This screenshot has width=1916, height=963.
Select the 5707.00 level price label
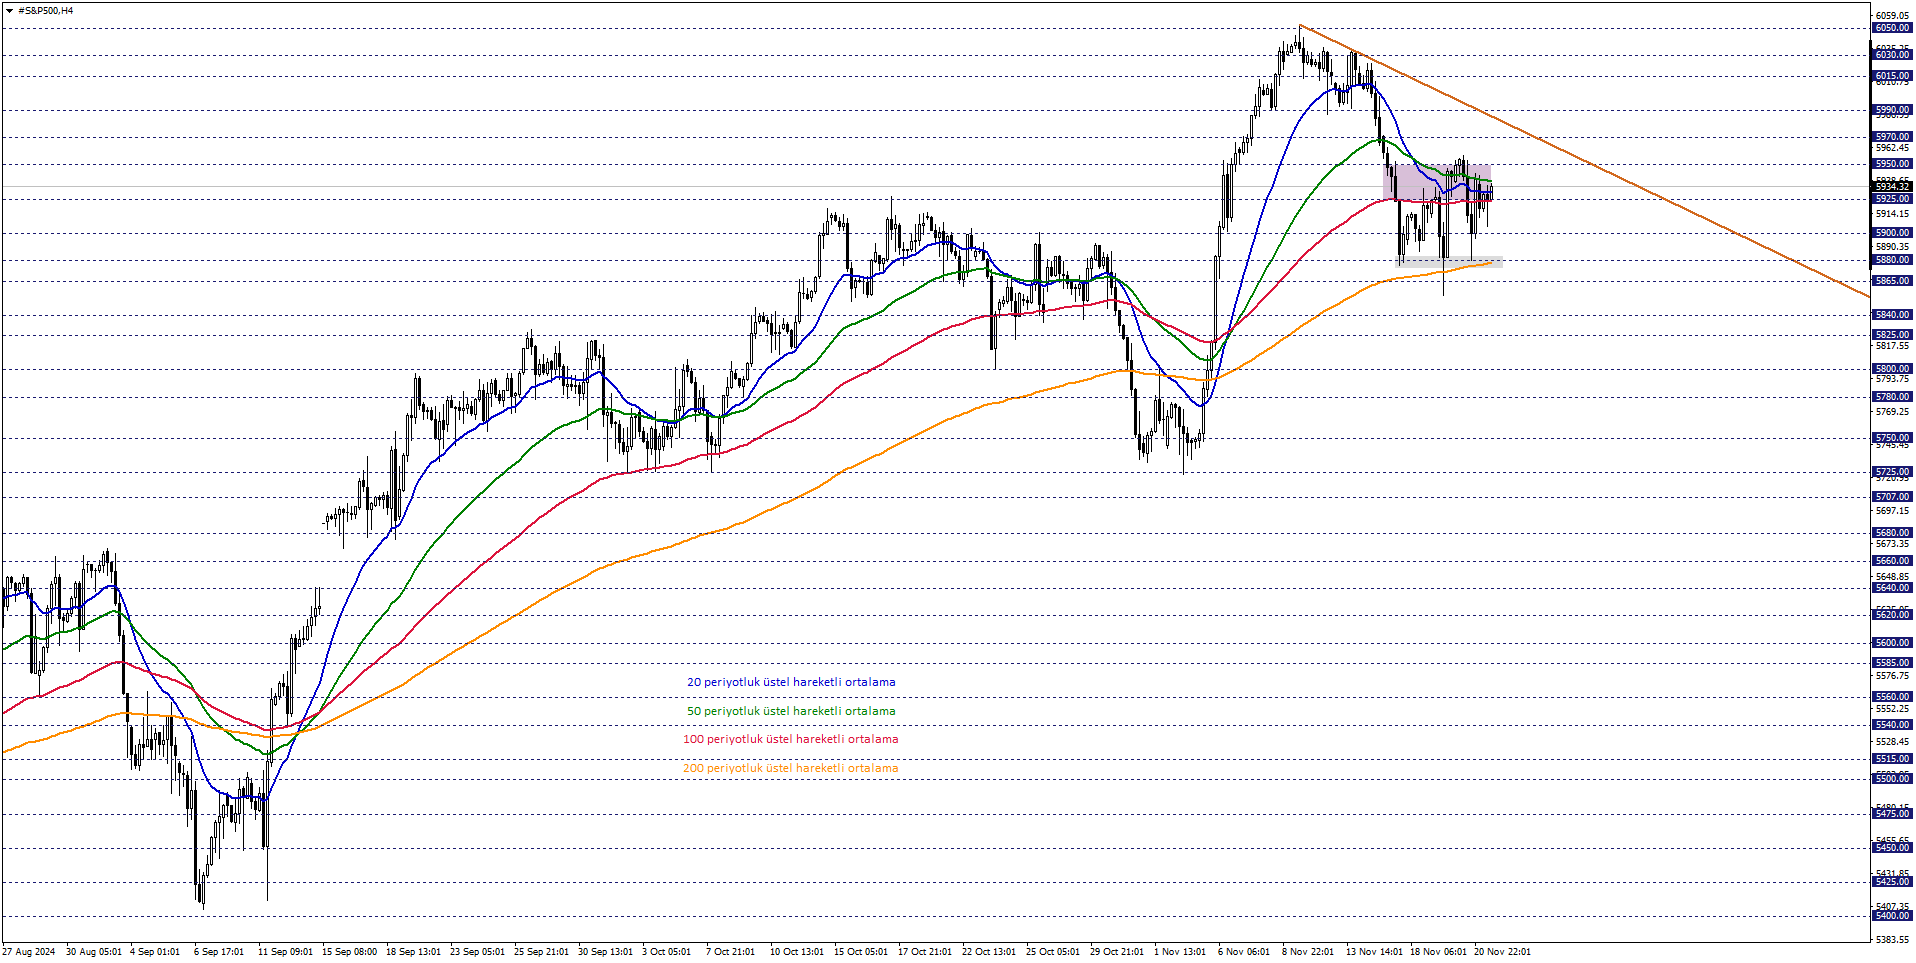[x=1892, y=497]
